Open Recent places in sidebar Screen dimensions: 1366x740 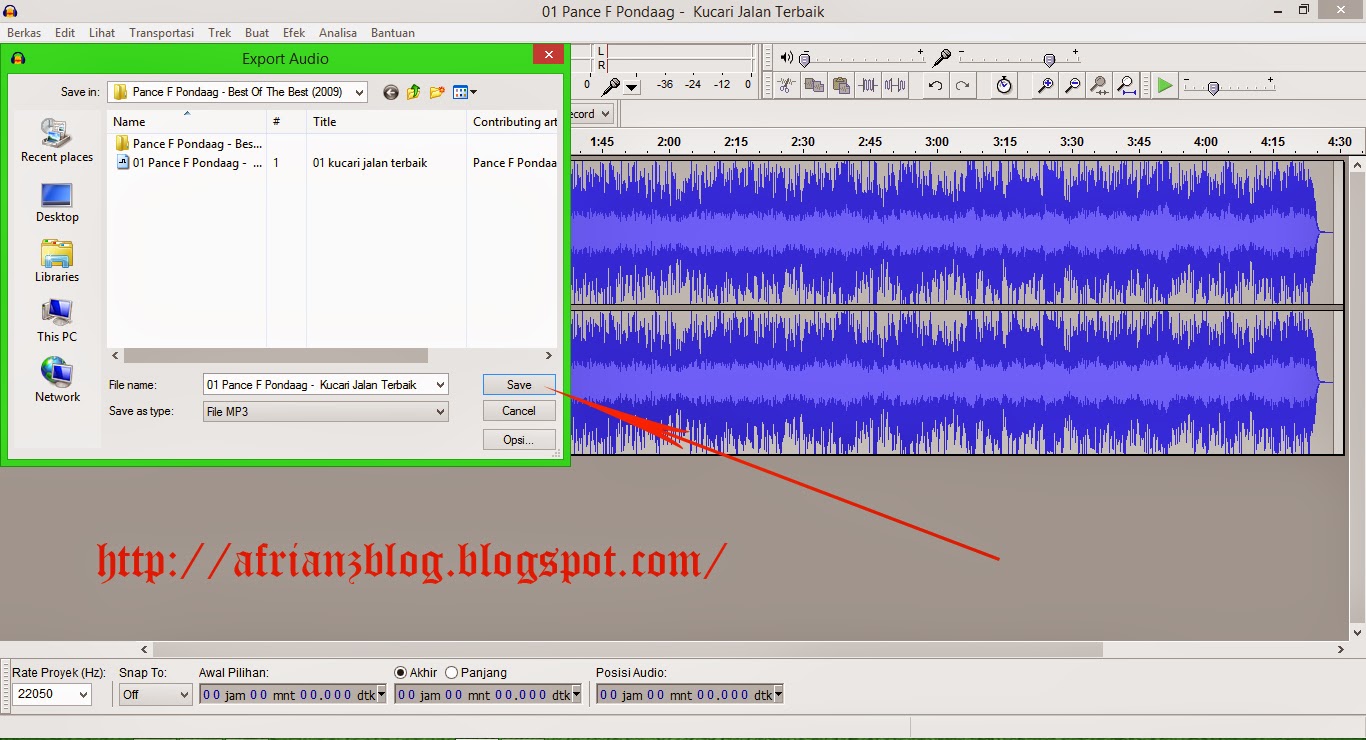(x=57, y=141)
